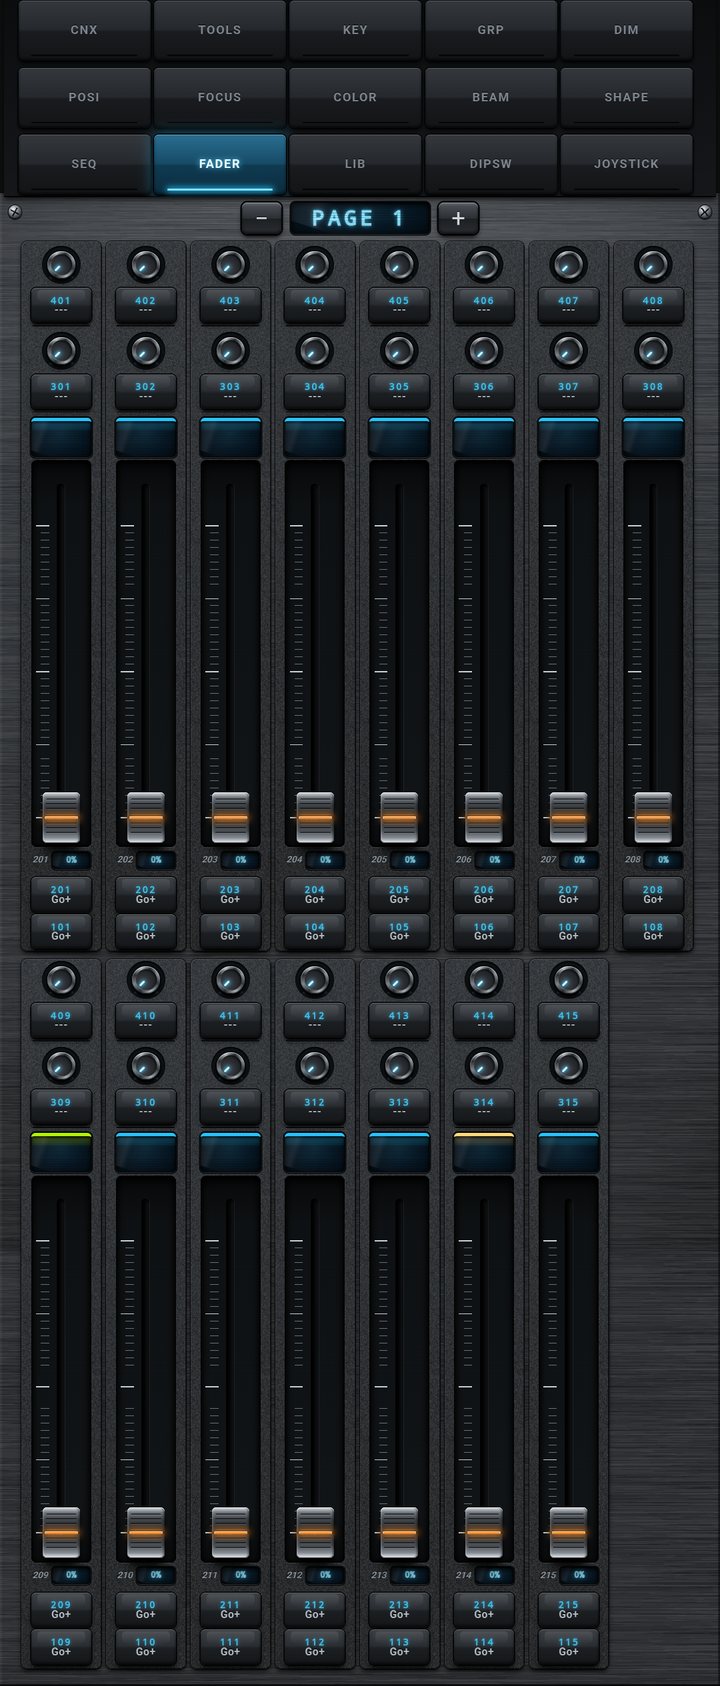Open the SEQ tab
This screenshot has width=720, height=1686.
pyautogui.click(x=84, y=164)
